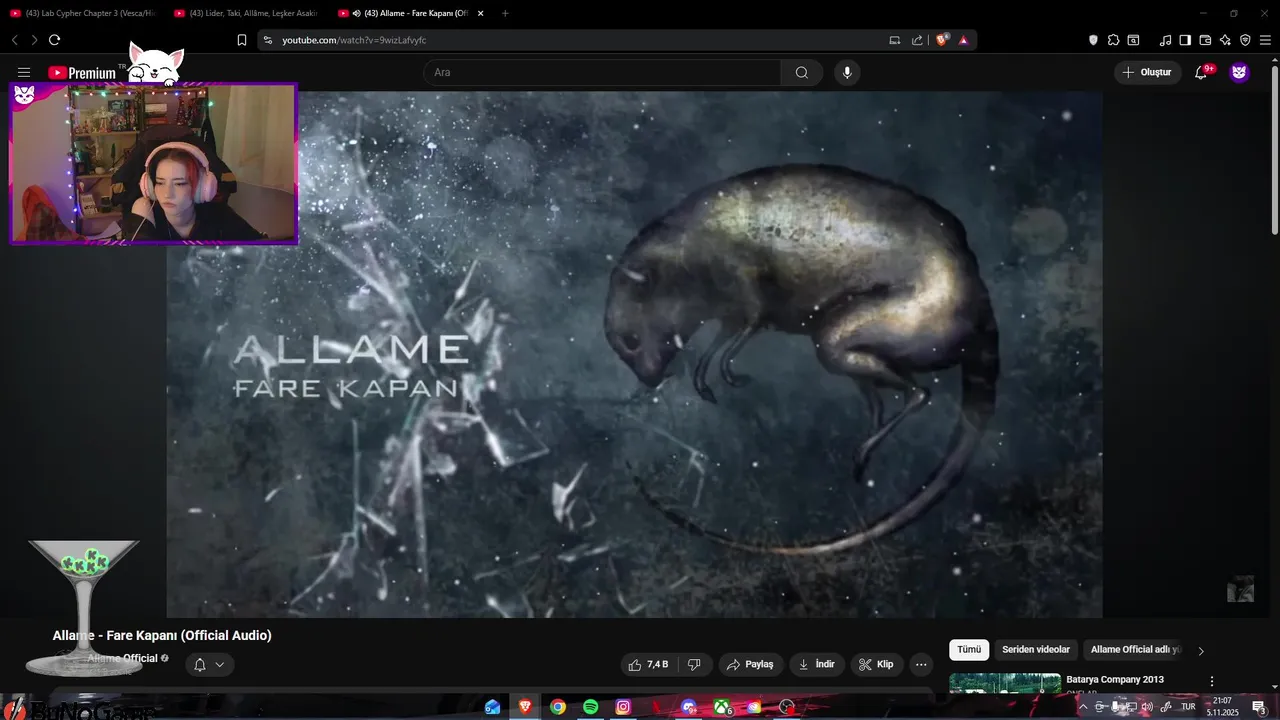The image size is (1280, 720).
Task: Open the account avatar menu
Action: [1239, 72]
